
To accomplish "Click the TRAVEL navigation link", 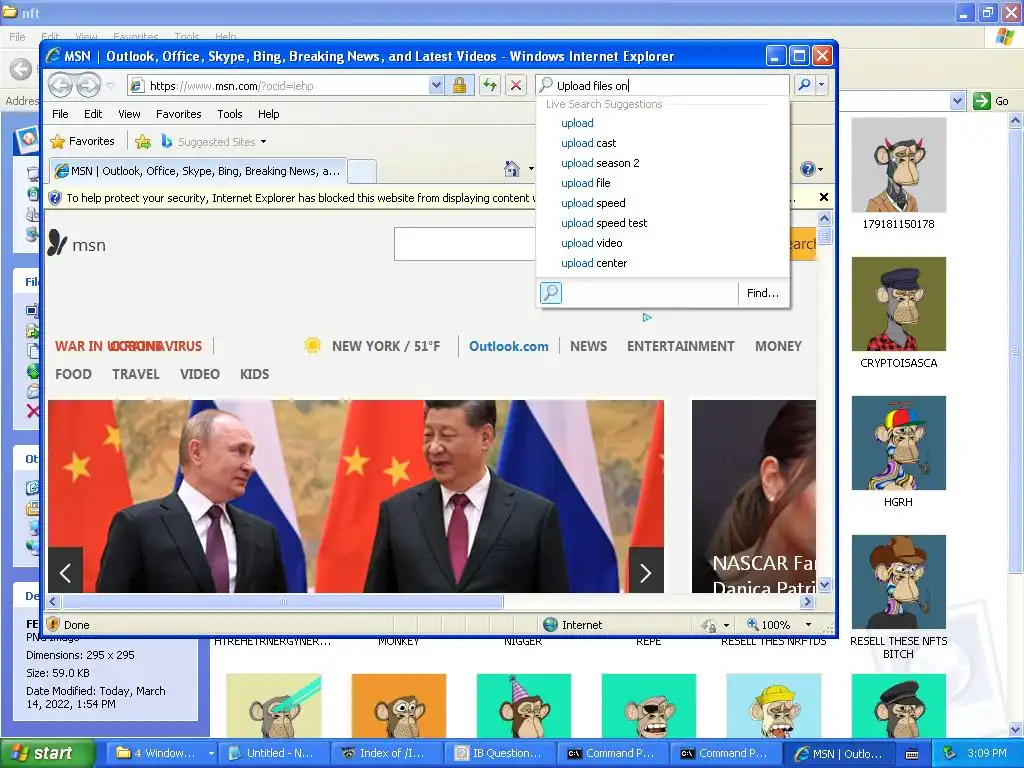I will click(x=136, y=374).
